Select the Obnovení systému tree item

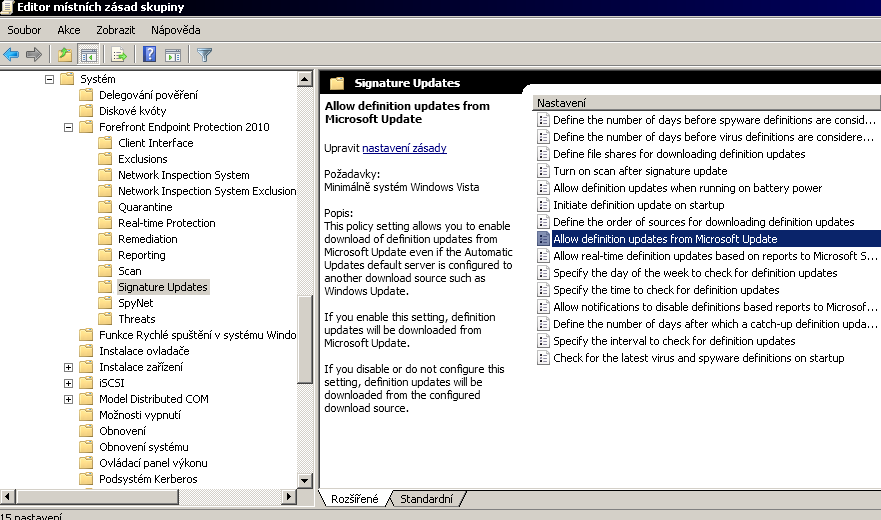point(144,447)
